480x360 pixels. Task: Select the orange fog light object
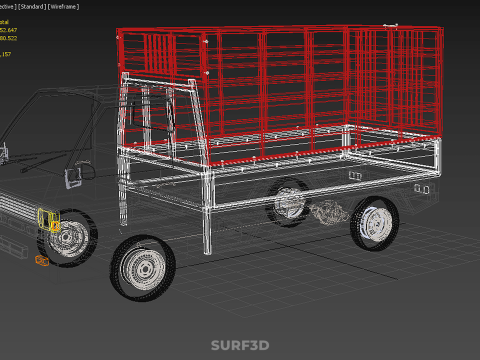pos(42,260)
